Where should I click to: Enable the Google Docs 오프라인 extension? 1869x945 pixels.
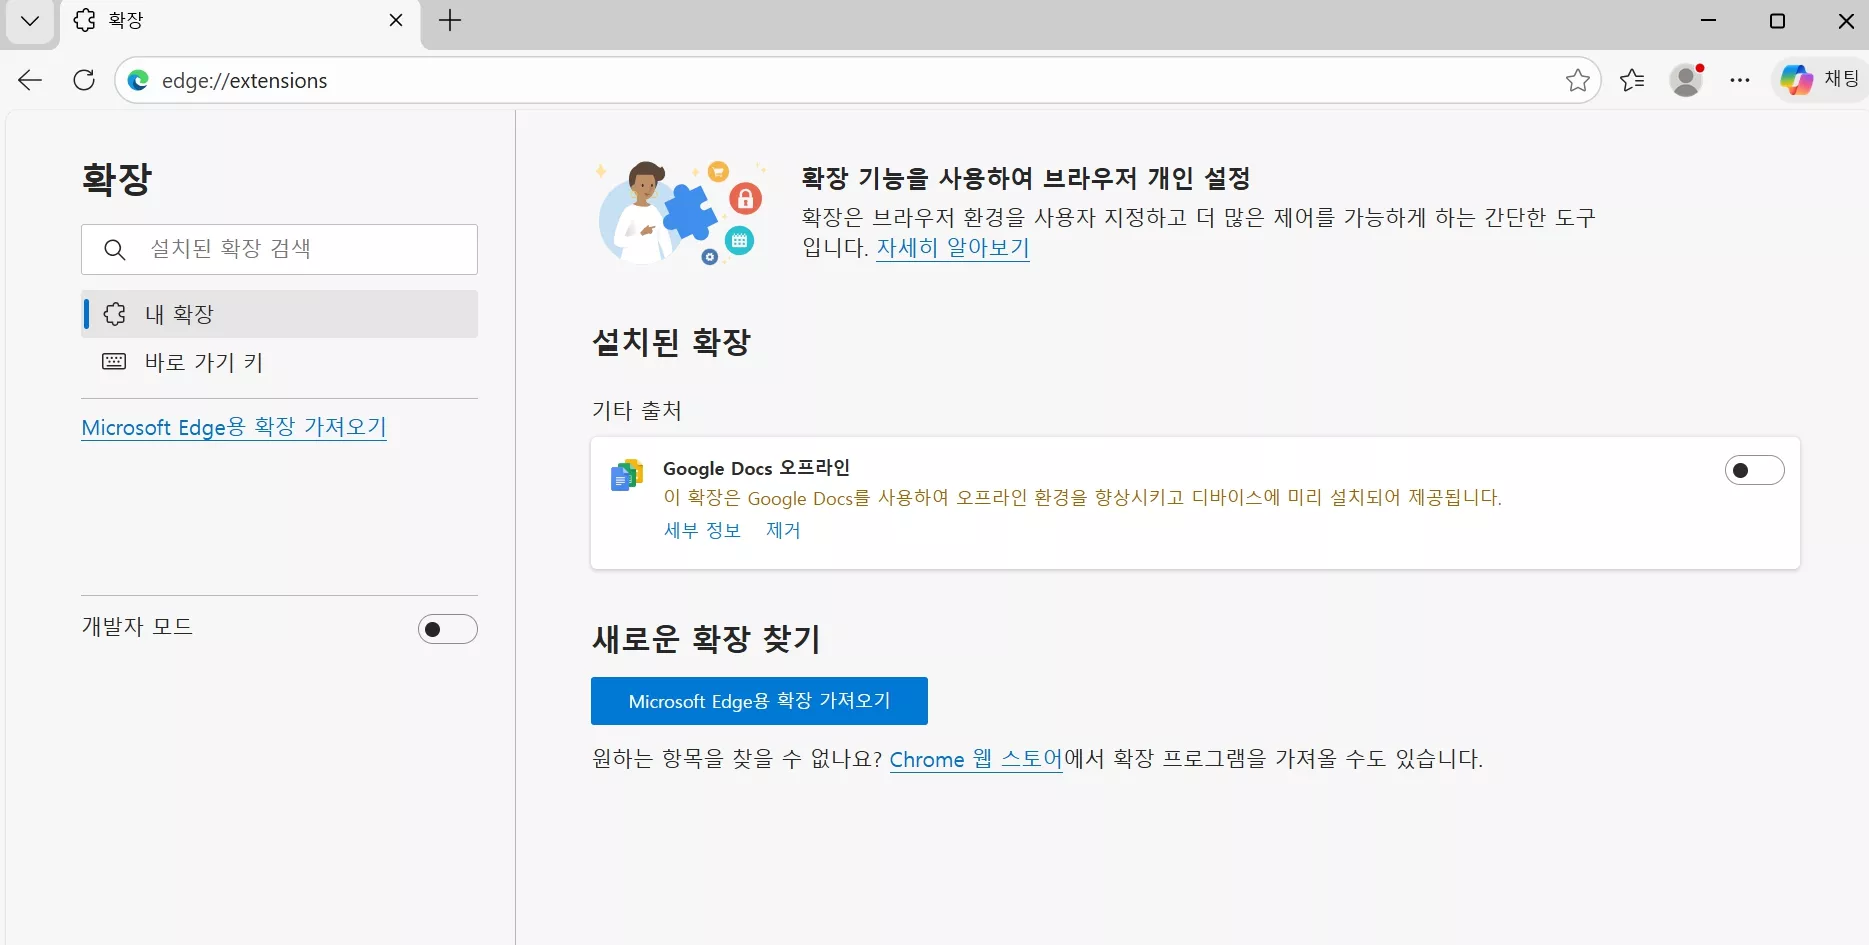(x=1754, y=470)
